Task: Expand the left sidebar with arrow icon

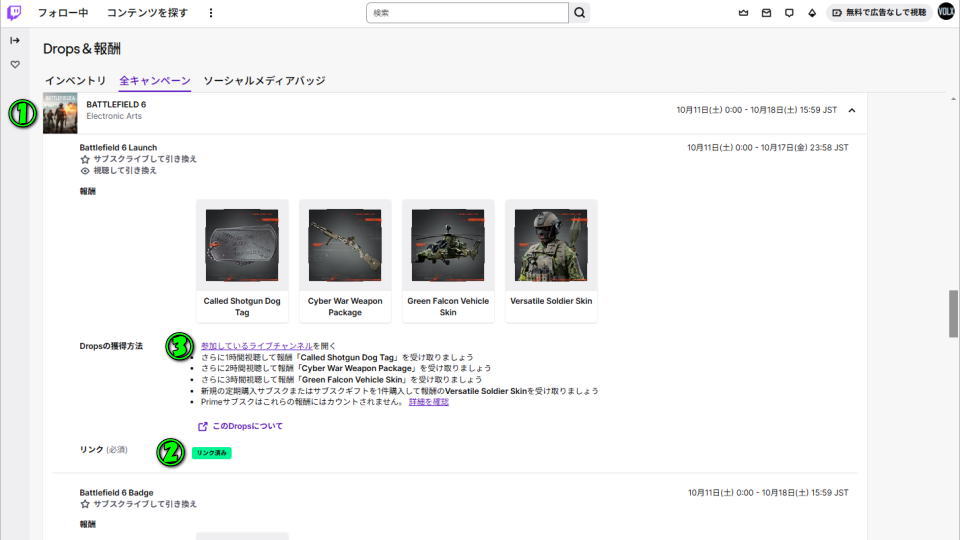Action: 15,41
